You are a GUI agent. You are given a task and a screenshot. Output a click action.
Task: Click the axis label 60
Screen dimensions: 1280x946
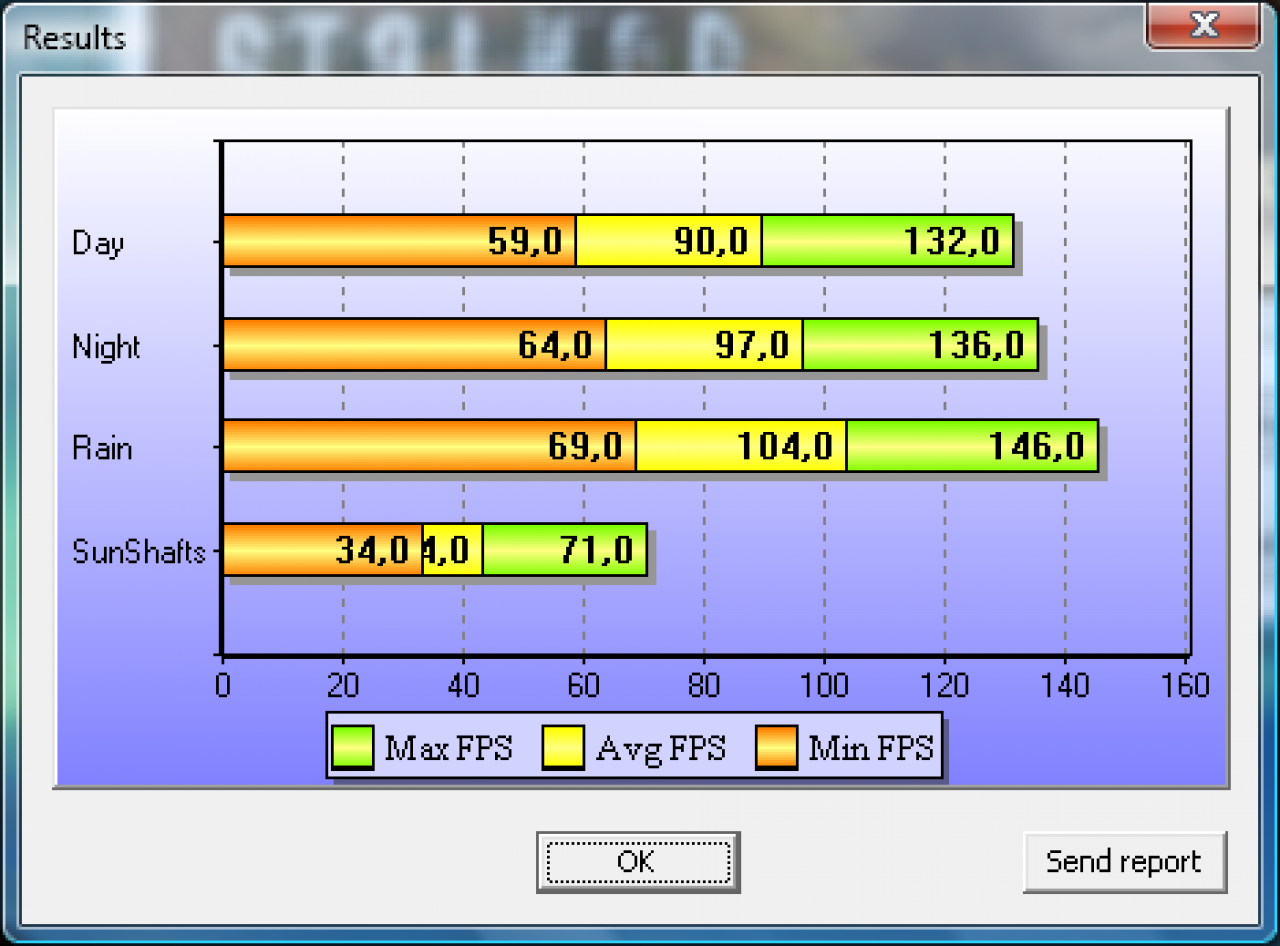[x=584, y=685]
